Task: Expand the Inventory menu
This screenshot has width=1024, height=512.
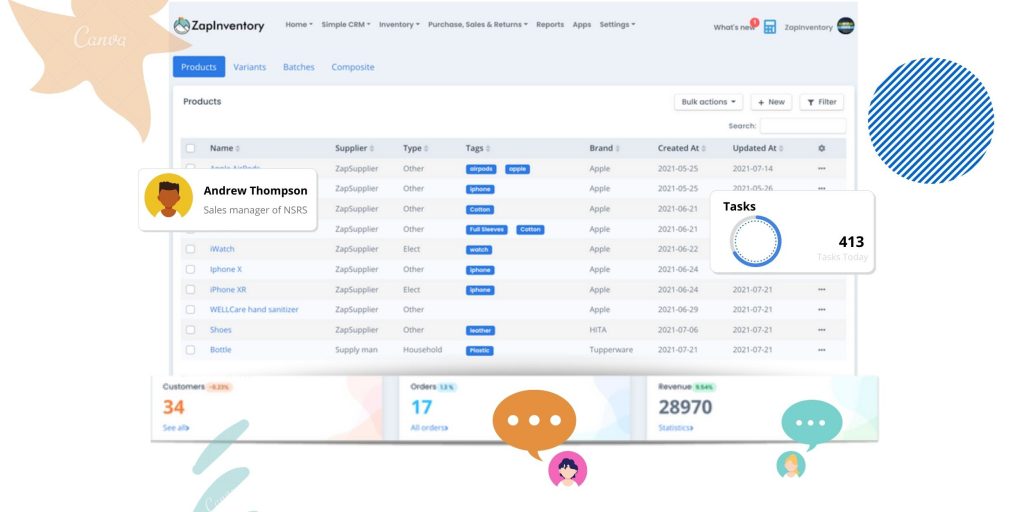Action: point(399,25)
